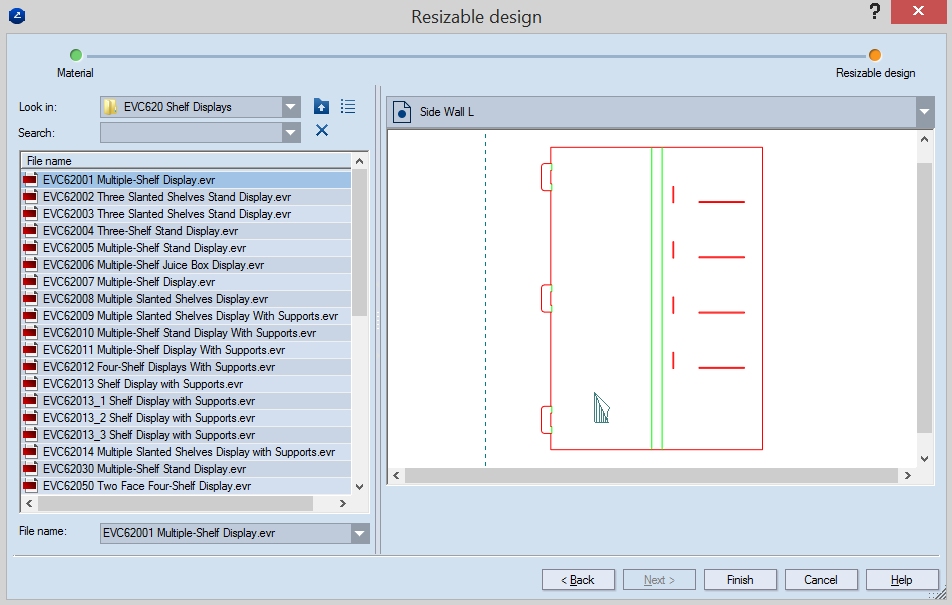Expand the Side Wall L part dropdown

925,112
